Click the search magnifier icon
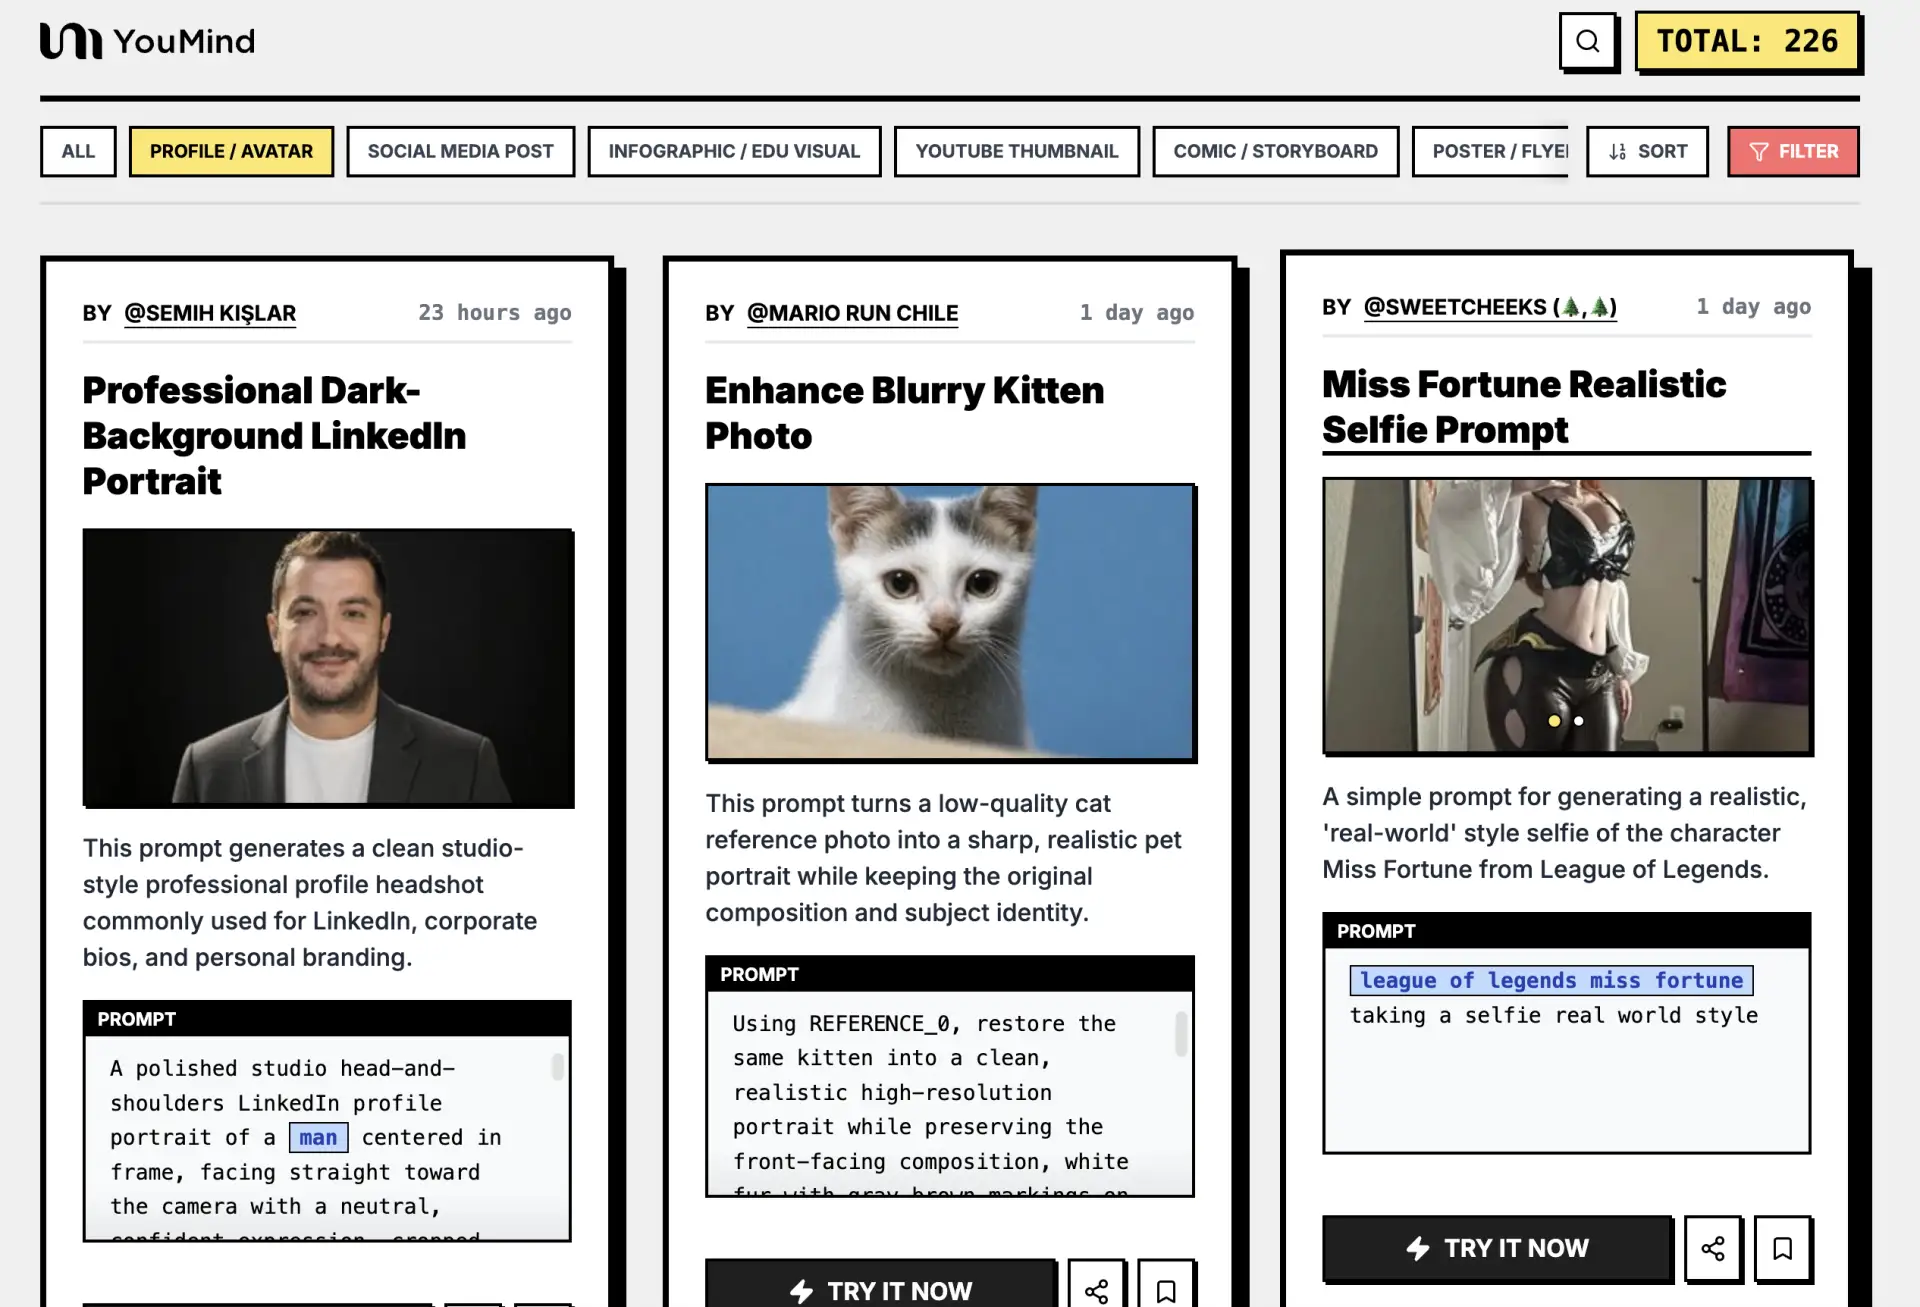This screenshot has width=1920, height=1307. click(x=1587, y=41)
